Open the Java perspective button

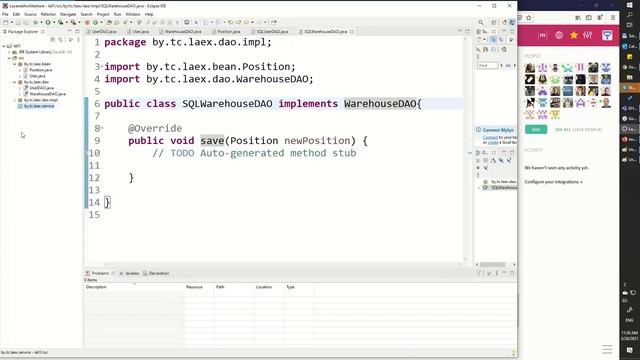coord(512,22)
